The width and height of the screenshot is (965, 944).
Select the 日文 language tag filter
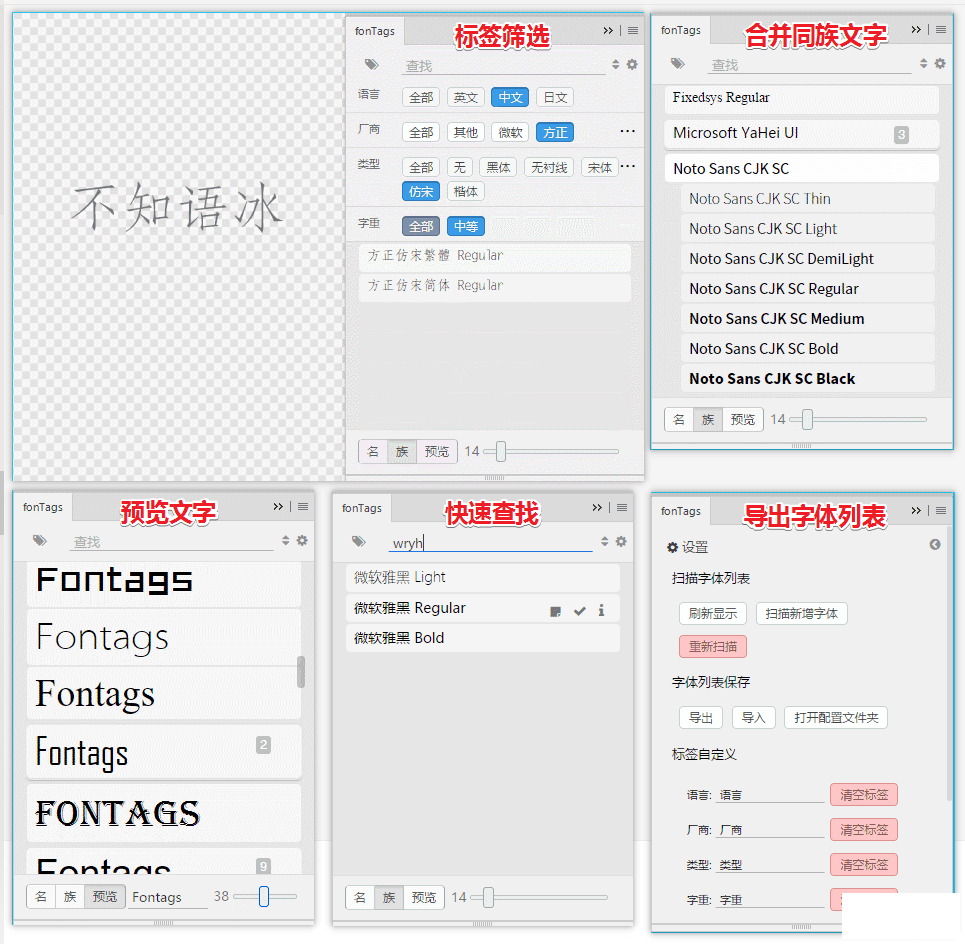tap(555, 97)
